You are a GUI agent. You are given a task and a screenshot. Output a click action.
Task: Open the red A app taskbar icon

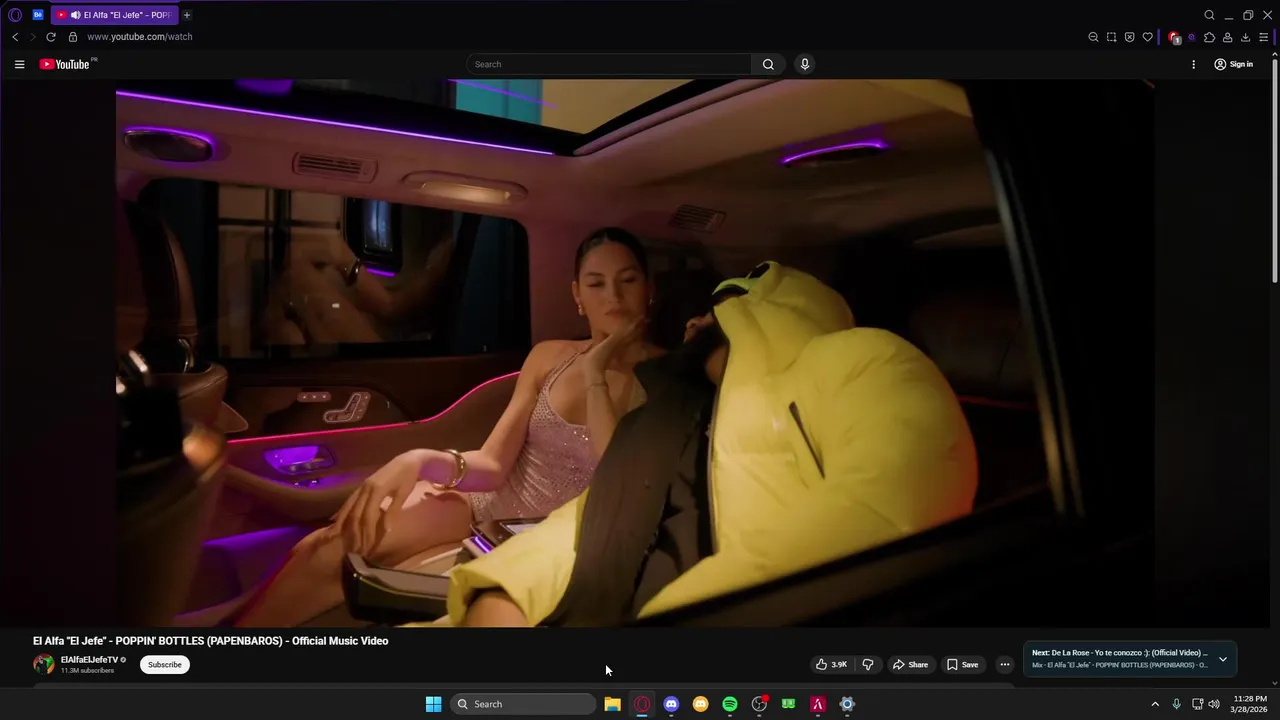(818, 704)
